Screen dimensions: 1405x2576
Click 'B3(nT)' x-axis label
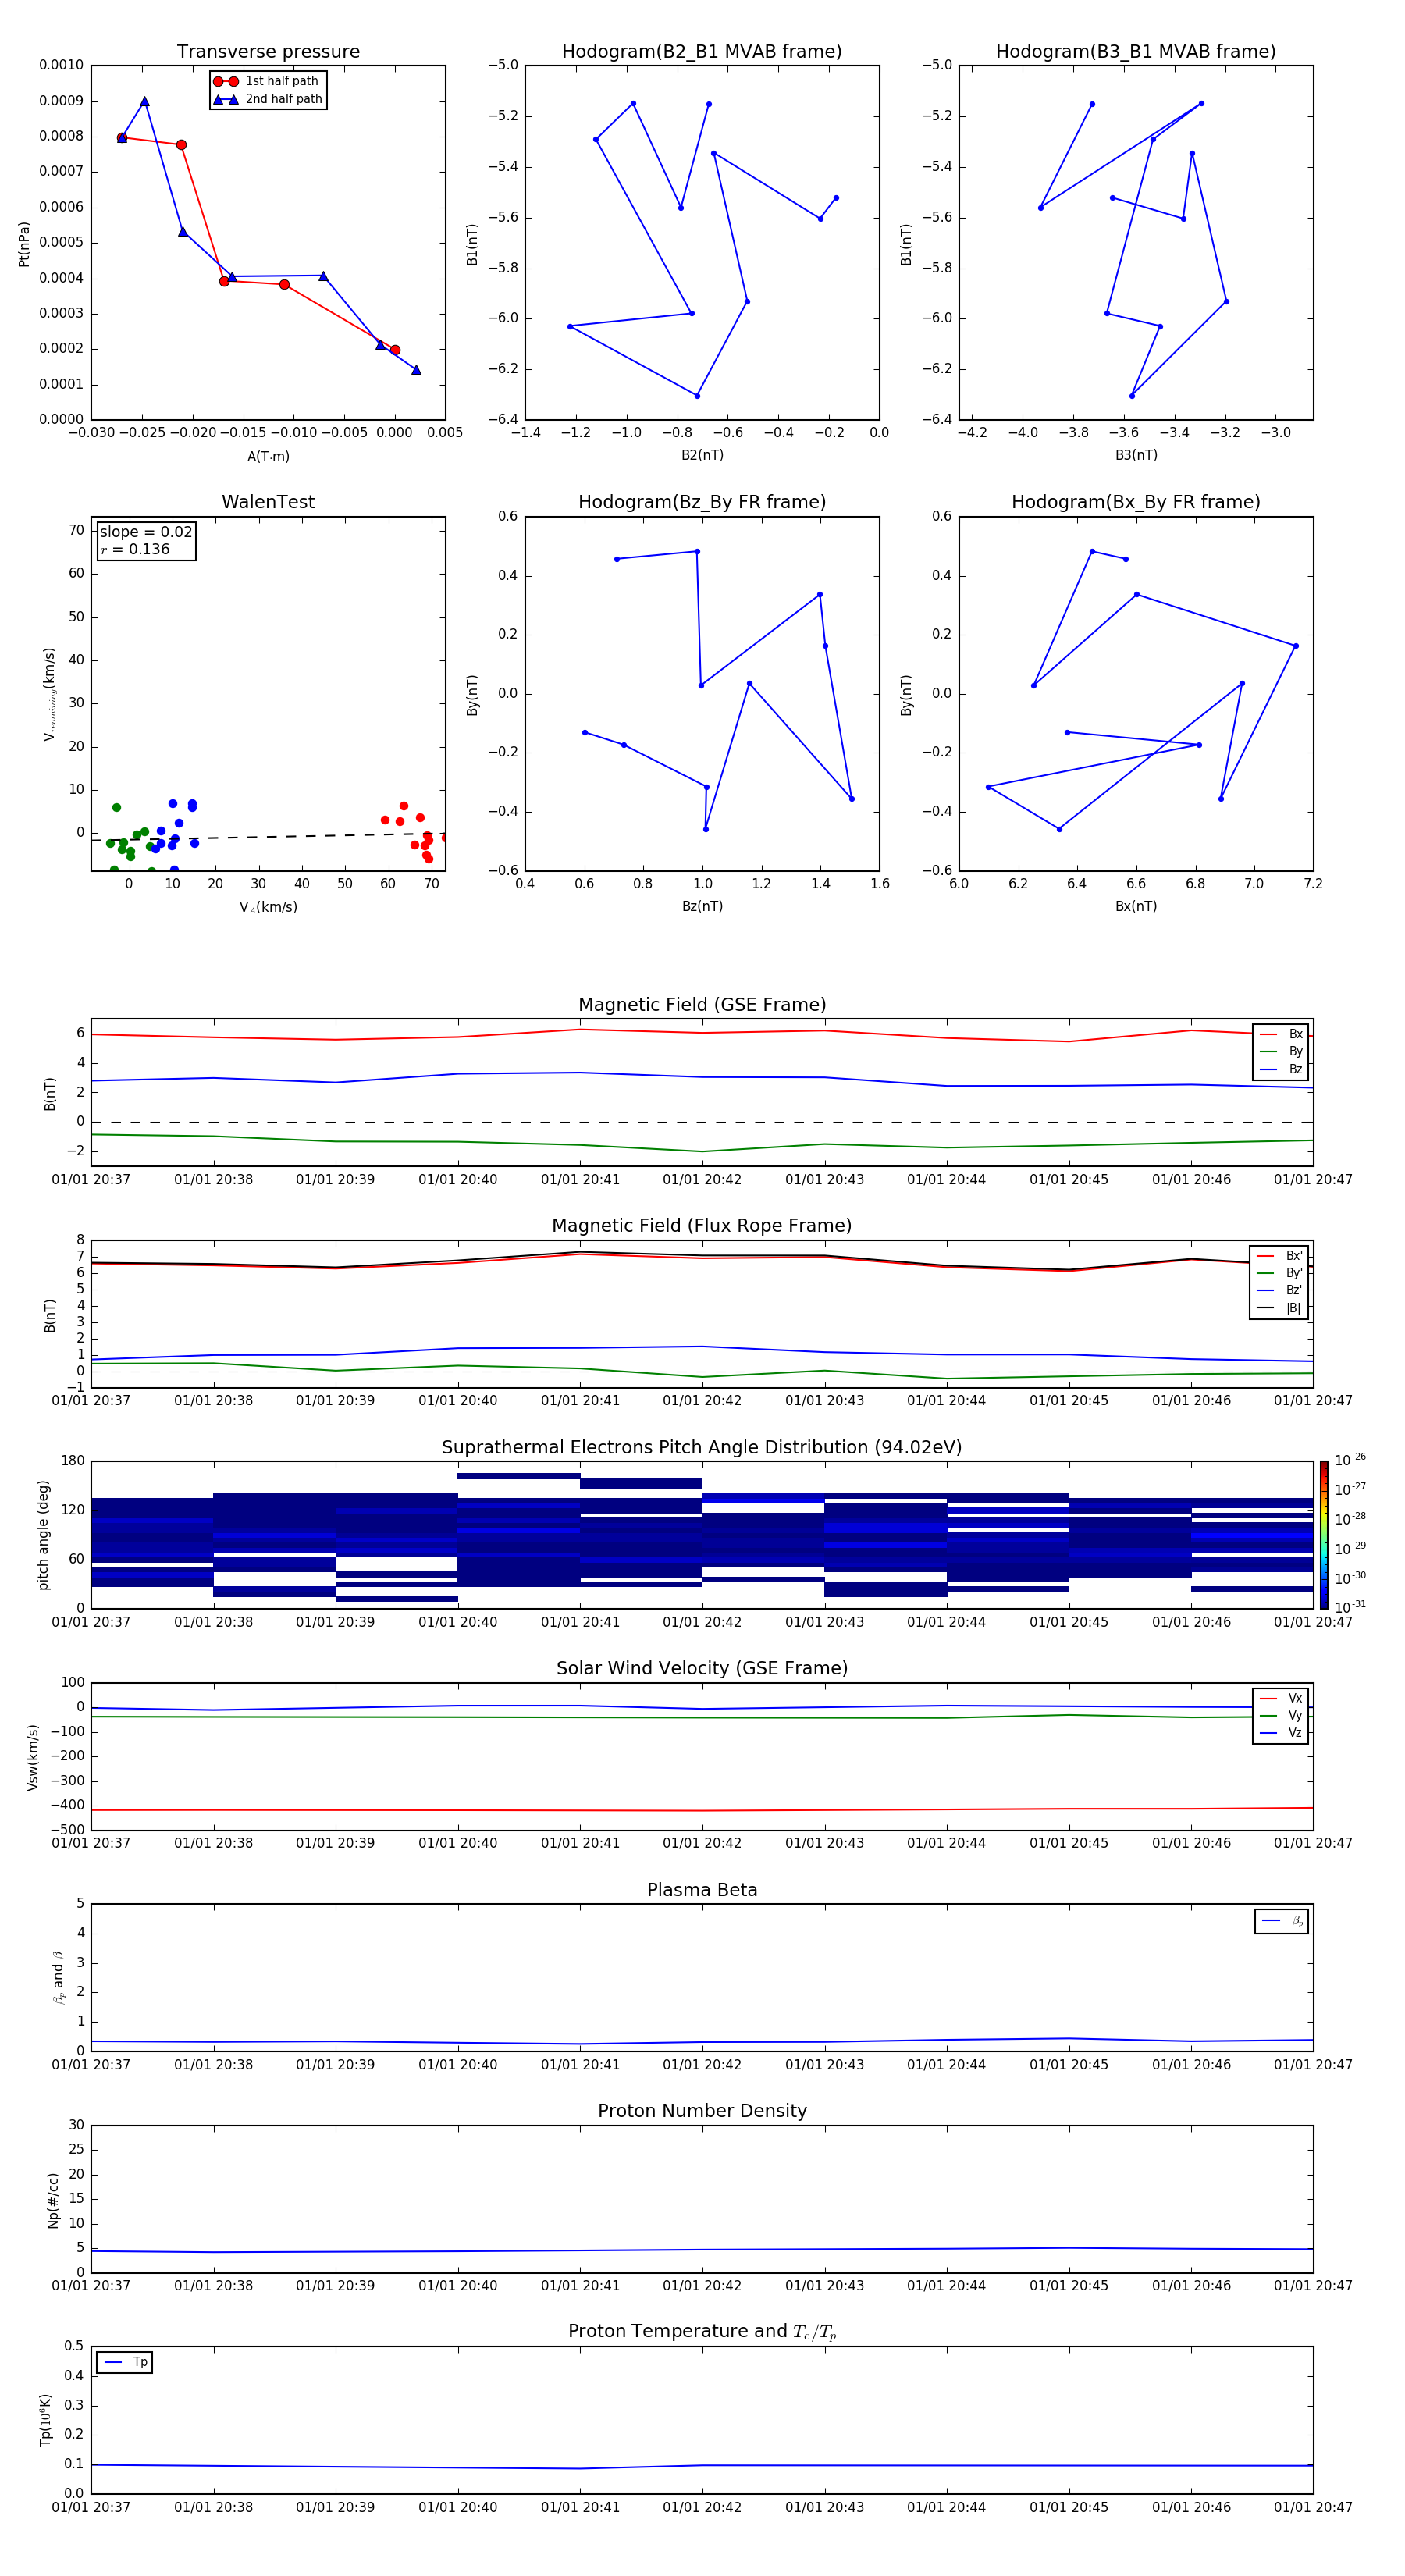[x=1136, y=455]
